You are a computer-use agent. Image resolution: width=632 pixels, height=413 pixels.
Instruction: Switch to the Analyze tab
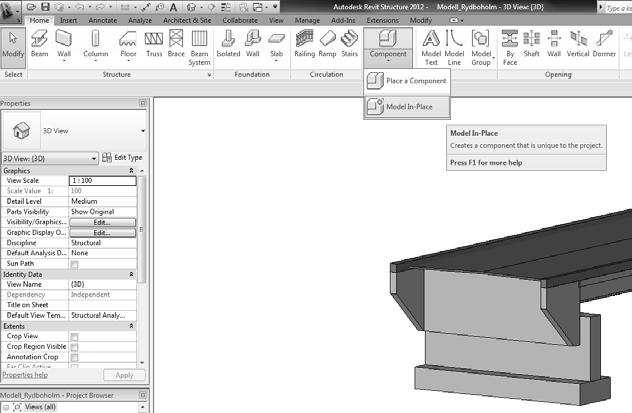point(140,20)
